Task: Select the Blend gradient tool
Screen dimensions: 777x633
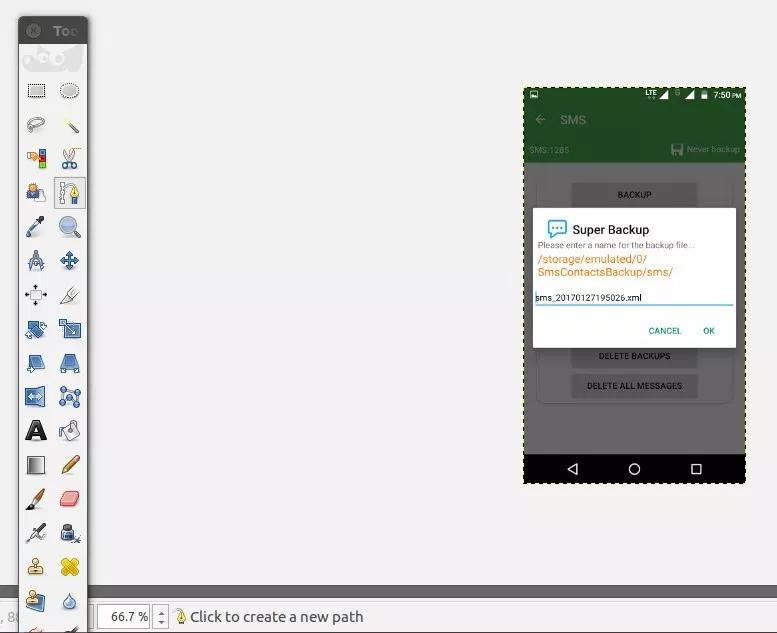Action: [36, 465]
